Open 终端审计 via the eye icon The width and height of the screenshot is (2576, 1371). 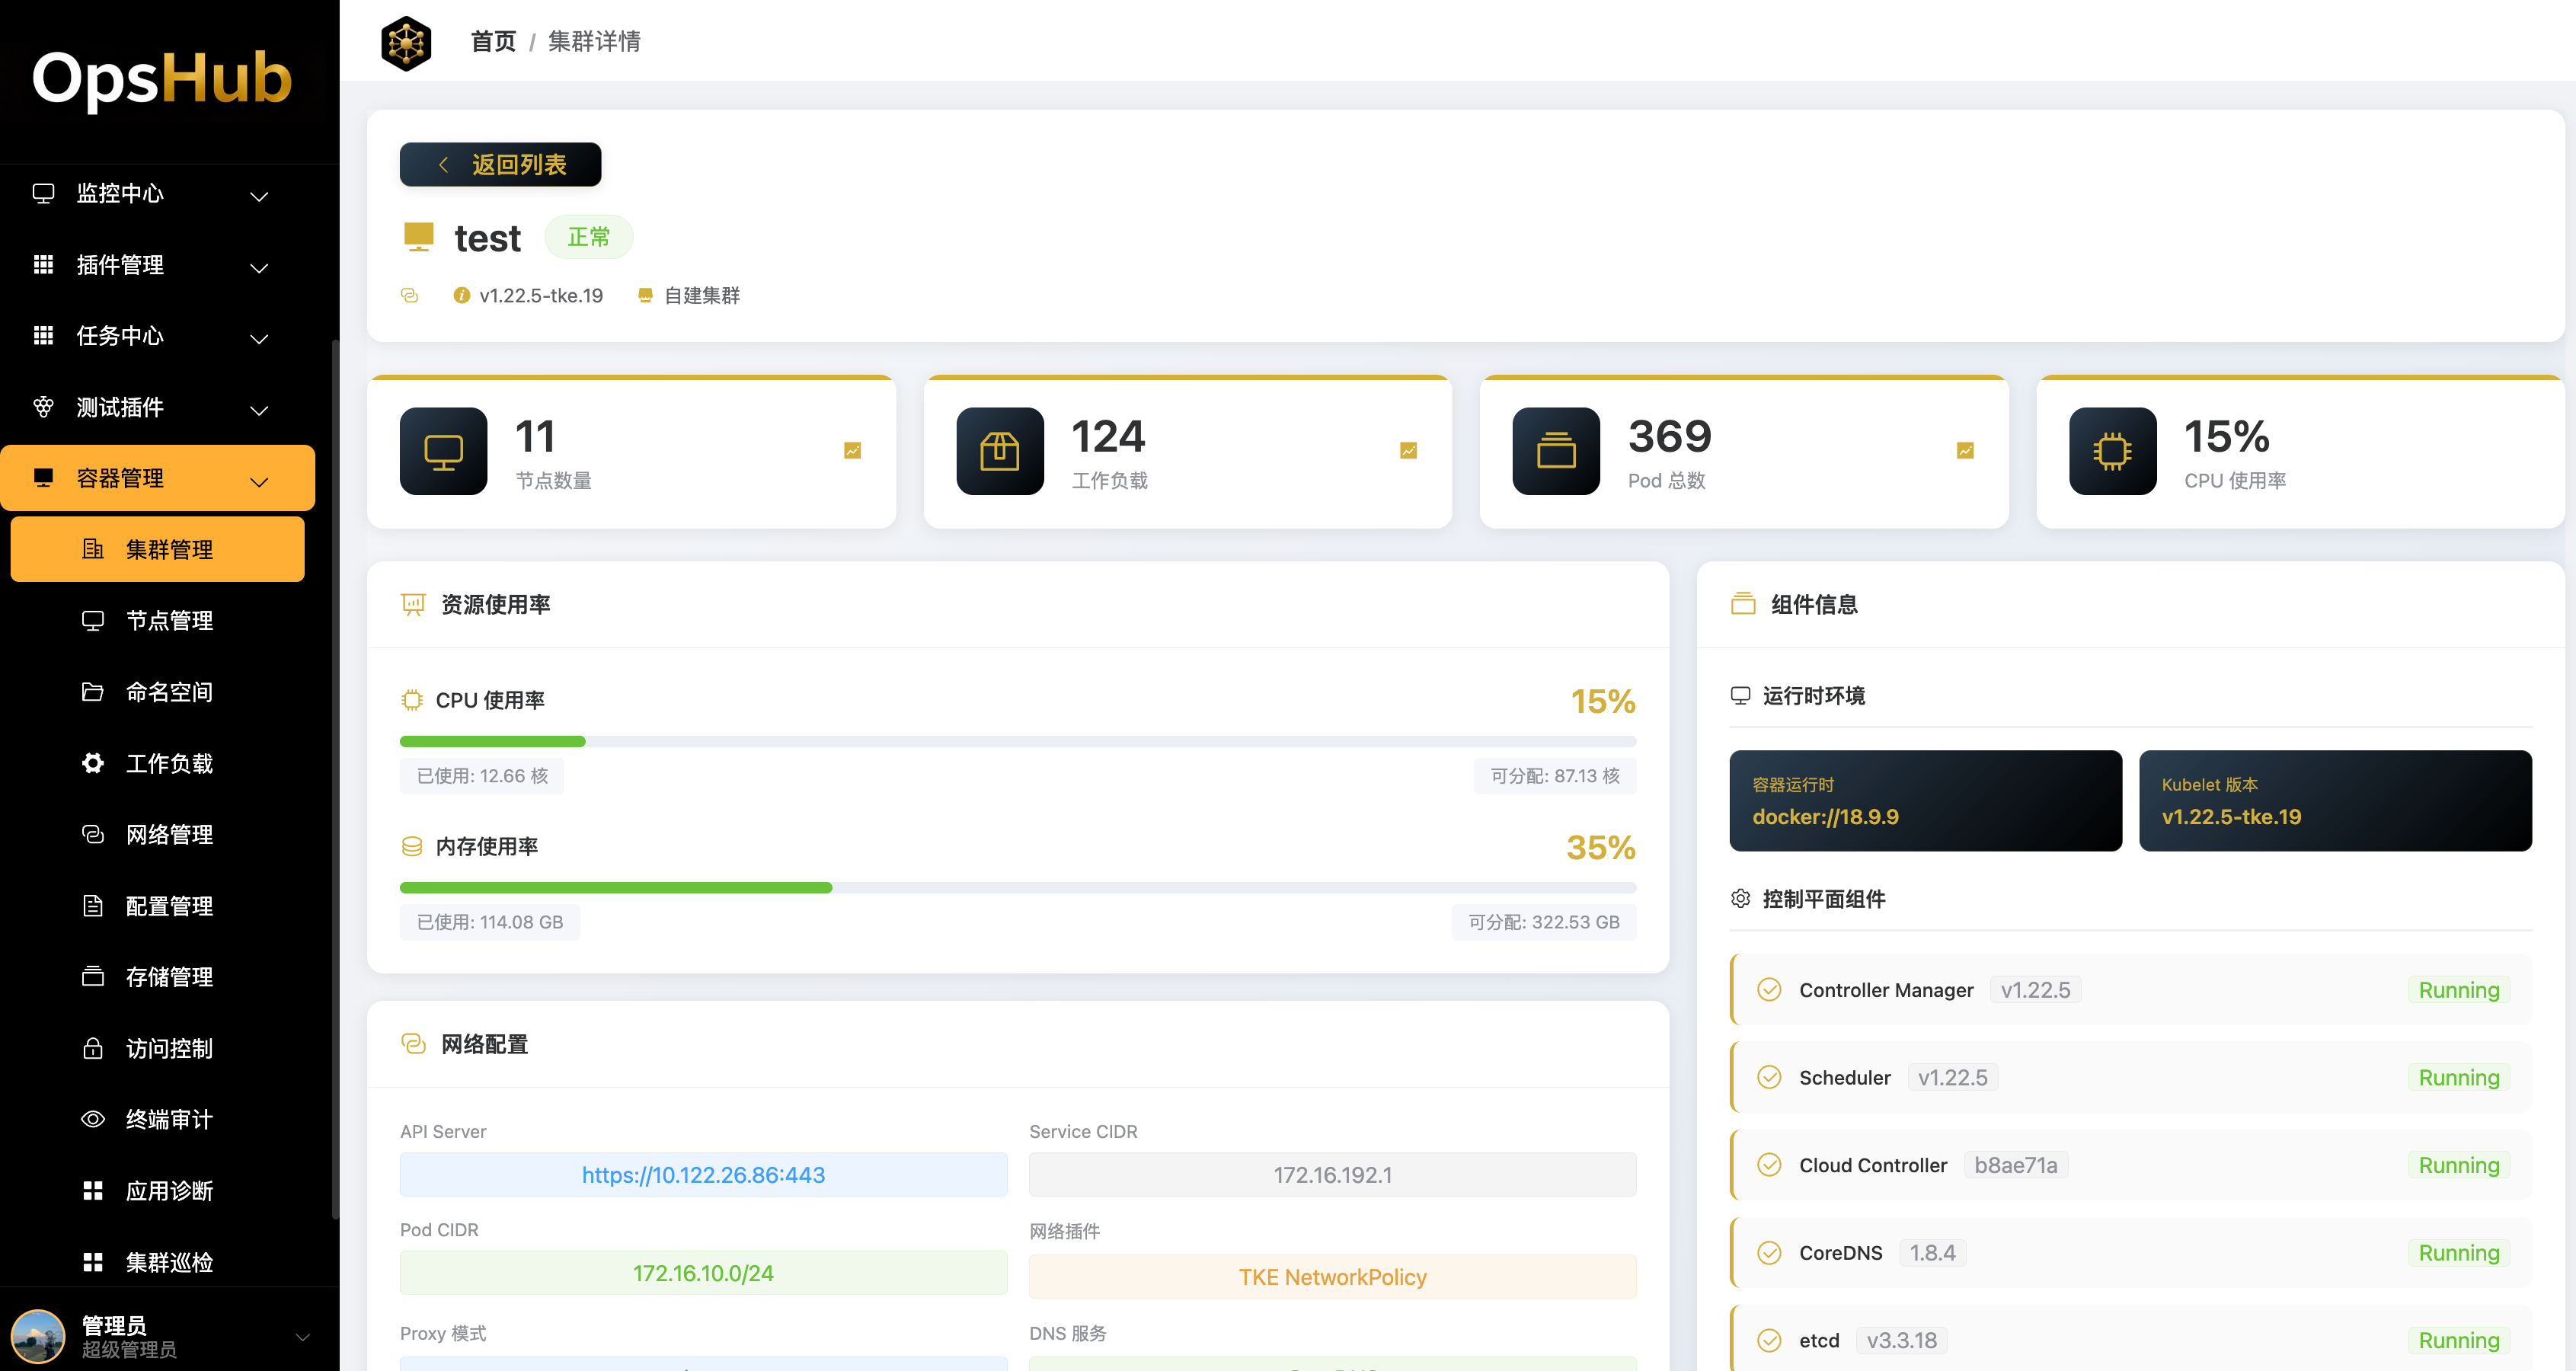coord(93,1119)
